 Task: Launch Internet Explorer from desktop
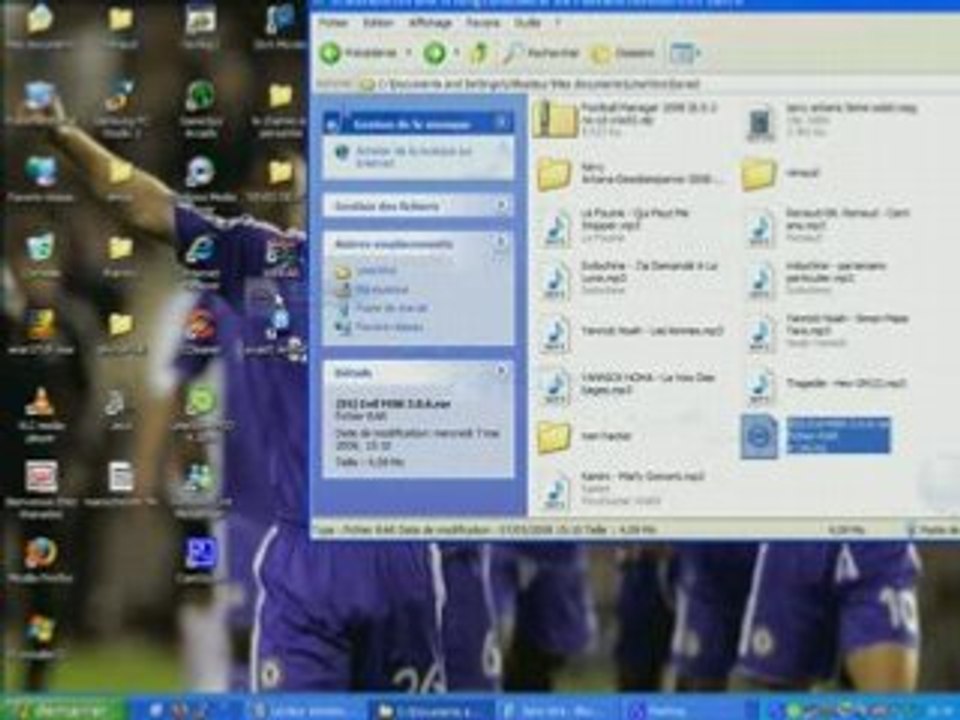[200, 262]
